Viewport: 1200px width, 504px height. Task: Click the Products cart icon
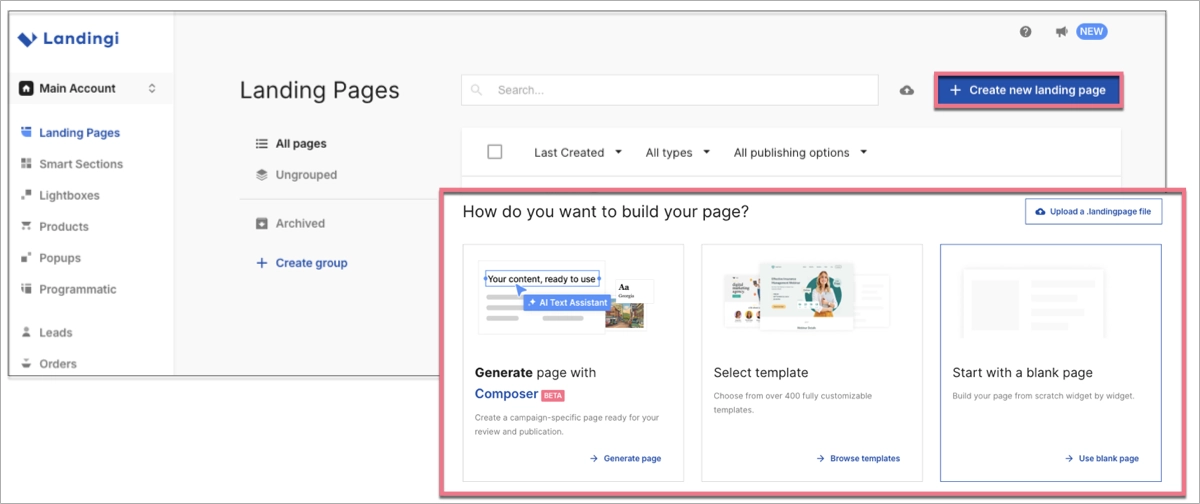coord(27,227)
